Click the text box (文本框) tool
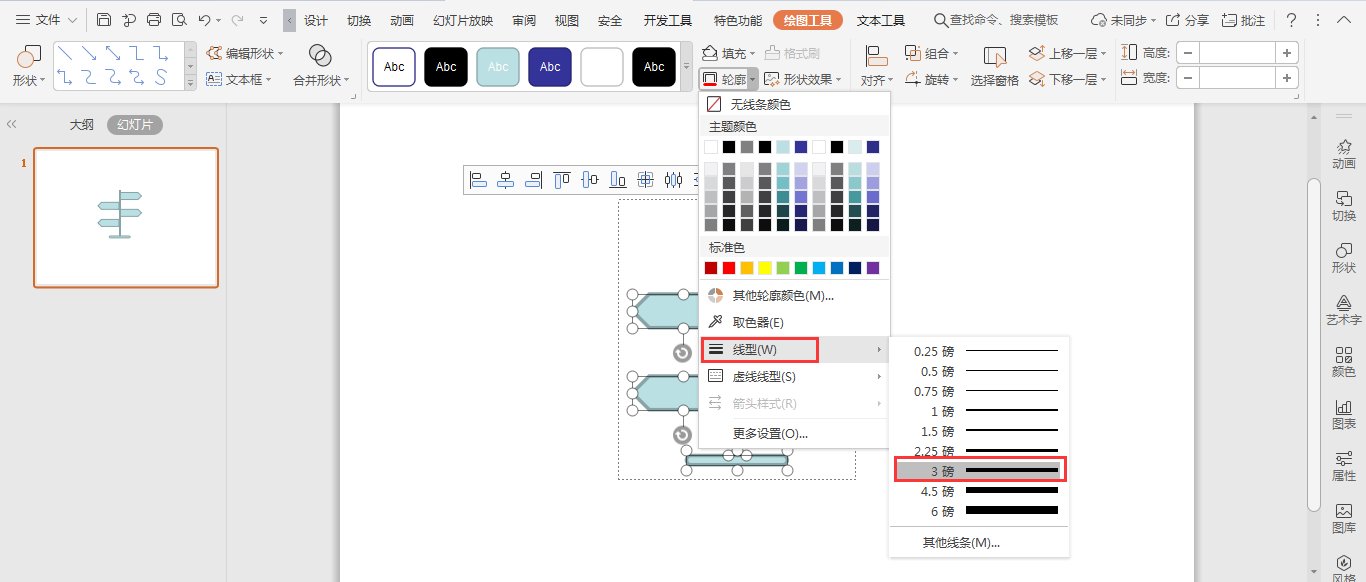The height and width of the screenshot is (582, 1366). (x=240, y=79)
